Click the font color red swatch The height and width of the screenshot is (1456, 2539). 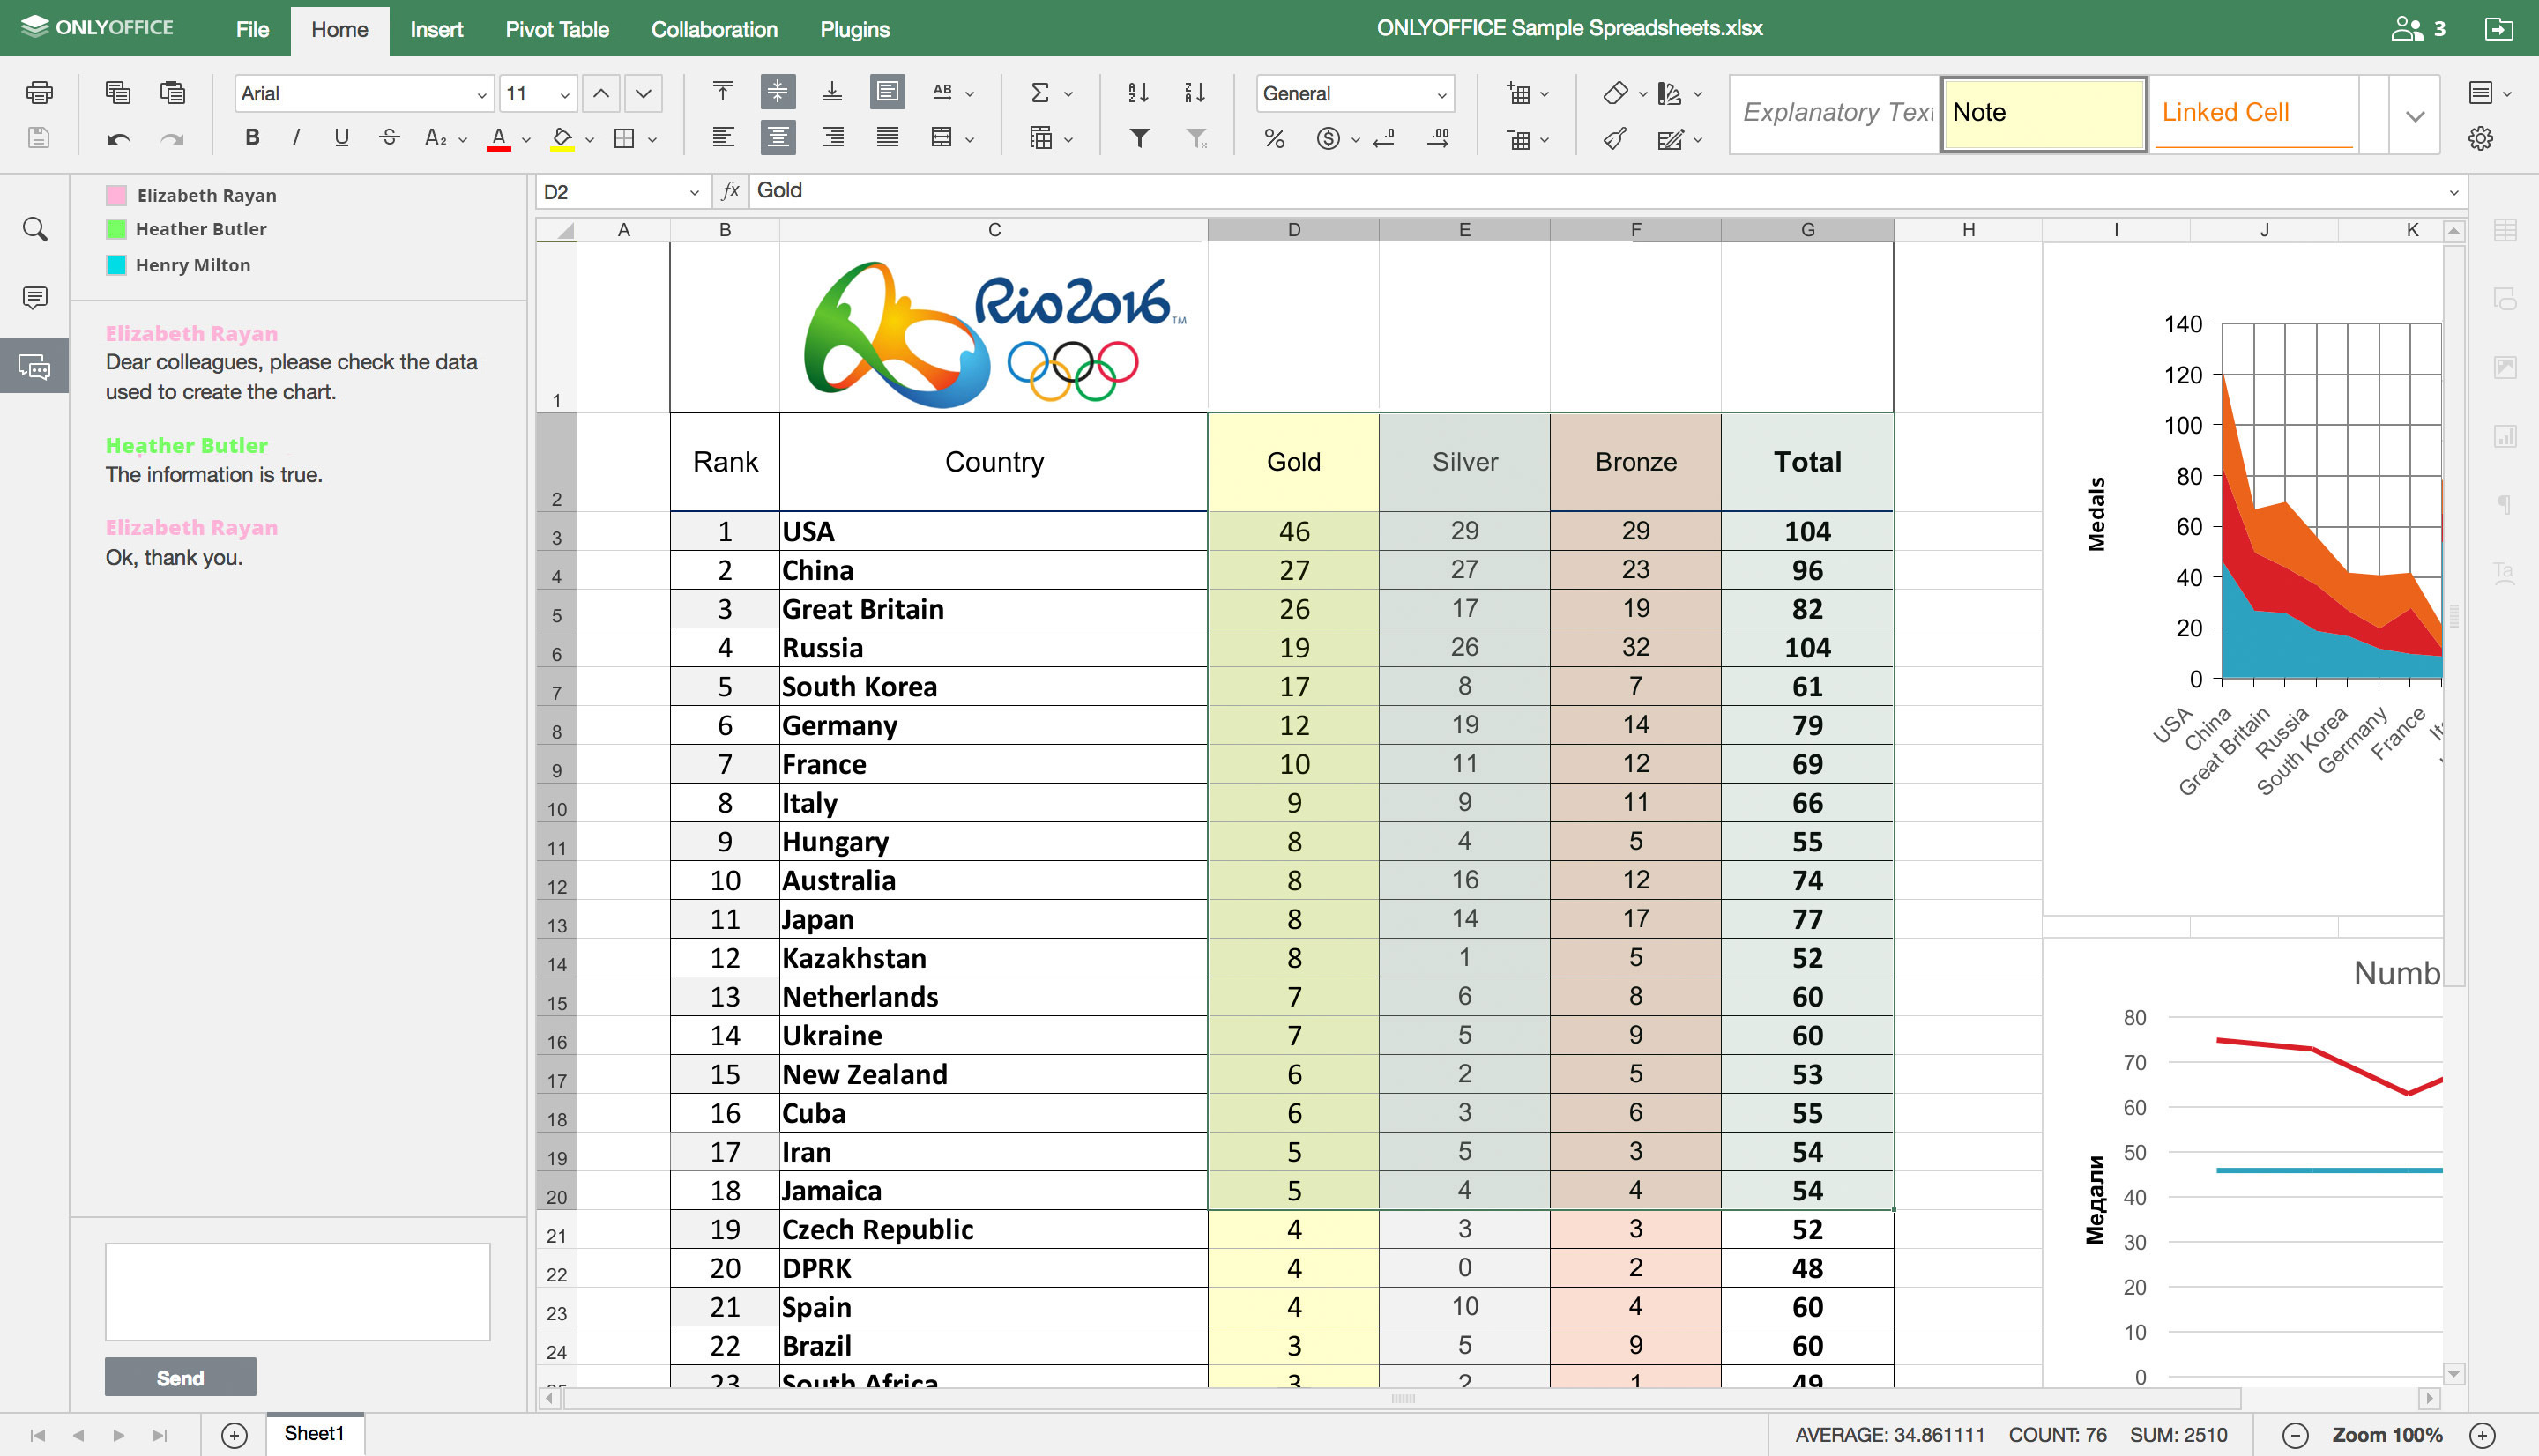[503, 146]
